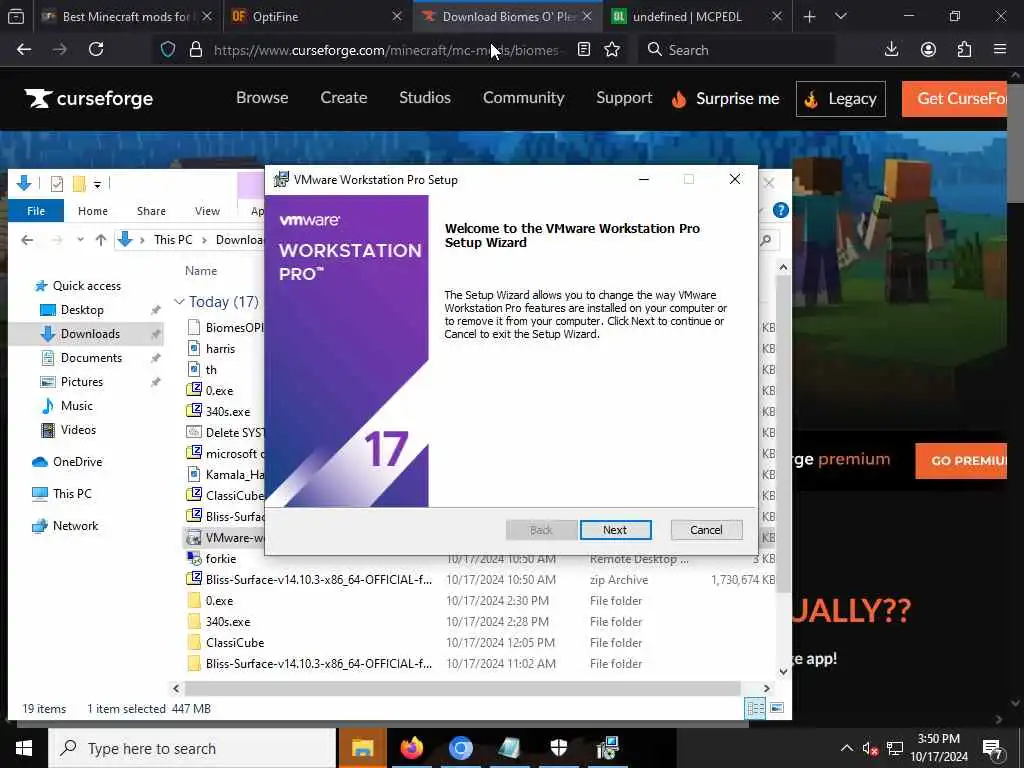Click the CurseForge URL address bar

pyautogui.click(x=385, y=50)
